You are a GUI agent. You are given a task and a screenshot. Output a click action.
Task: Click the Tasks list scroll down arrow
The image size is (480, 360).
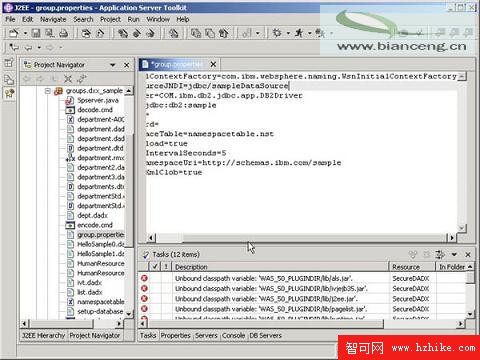click(470, 314)
